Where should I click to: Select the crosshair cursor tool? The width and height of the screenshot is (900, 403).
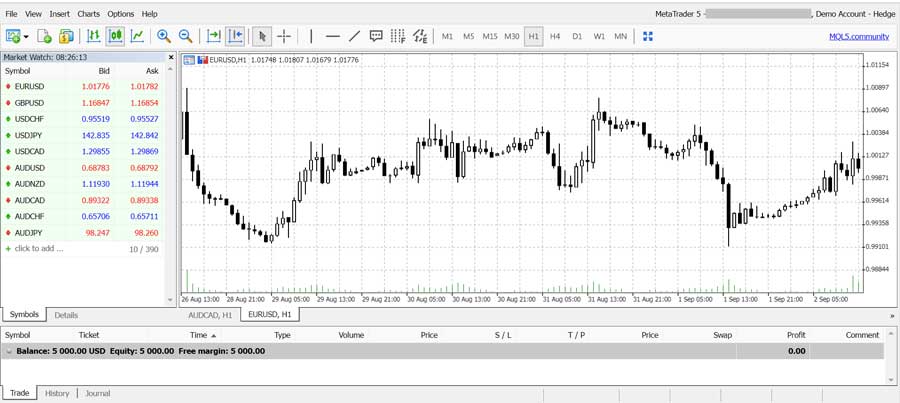[x=284, y=36]
